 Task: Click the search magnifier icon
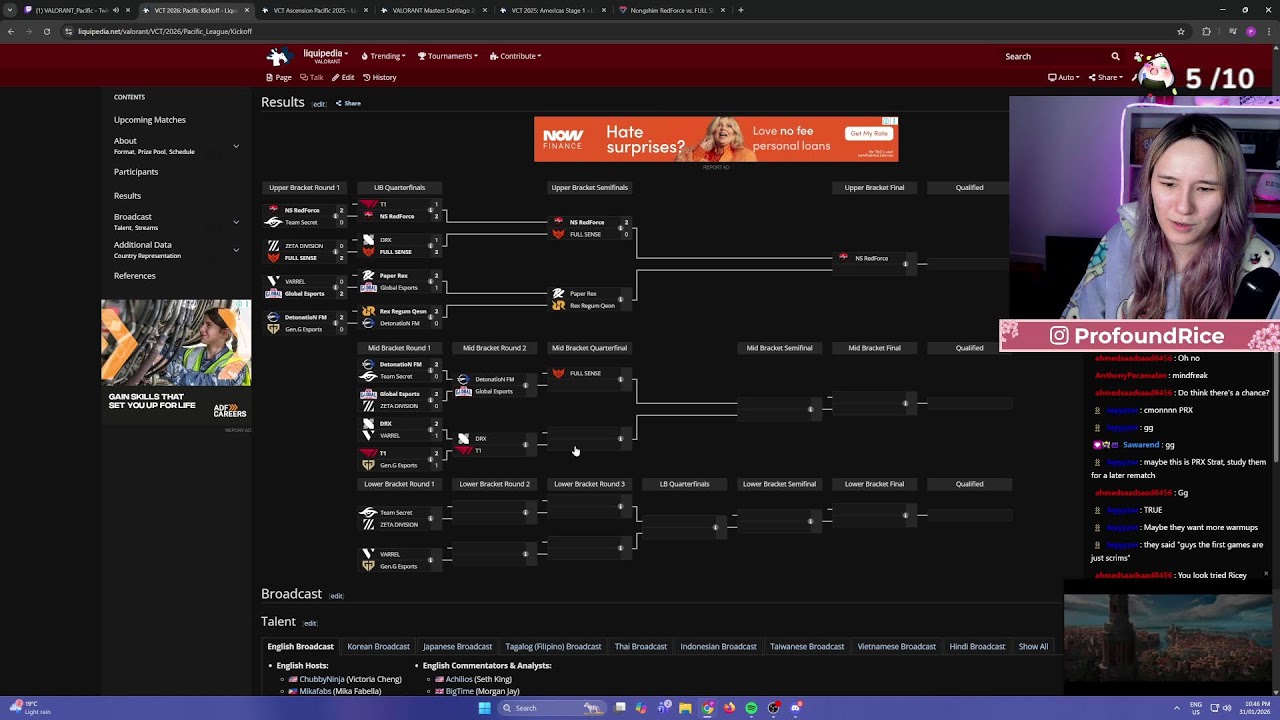[1115, 56]
